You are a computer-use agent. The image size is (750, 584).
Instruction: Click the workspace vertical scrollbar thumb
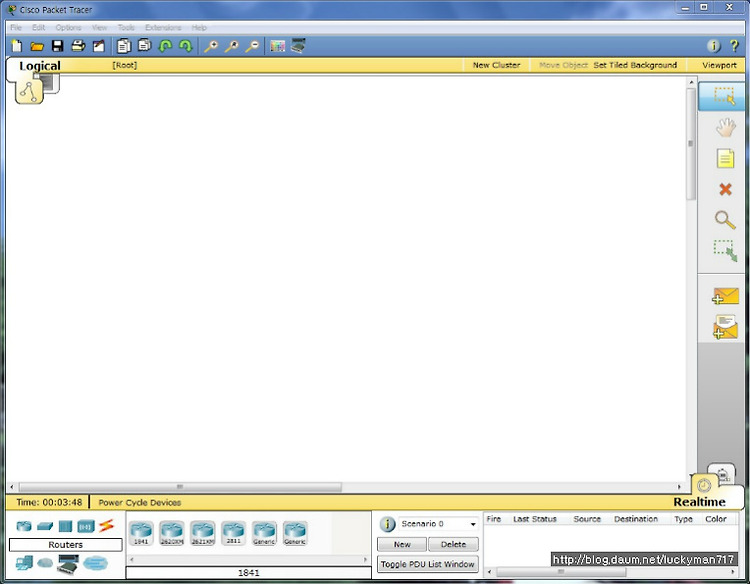point(691,143)
